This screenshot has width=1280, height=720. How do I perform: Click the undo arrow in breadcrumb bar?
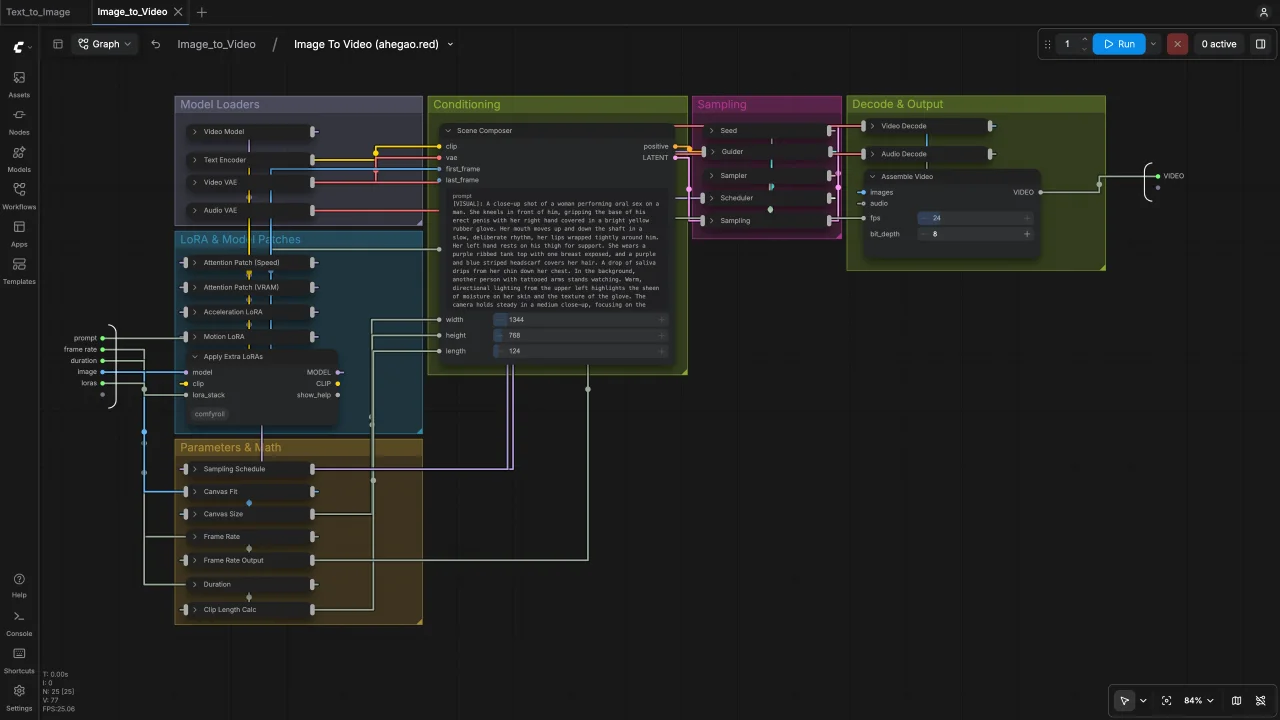tap(155, 44)
